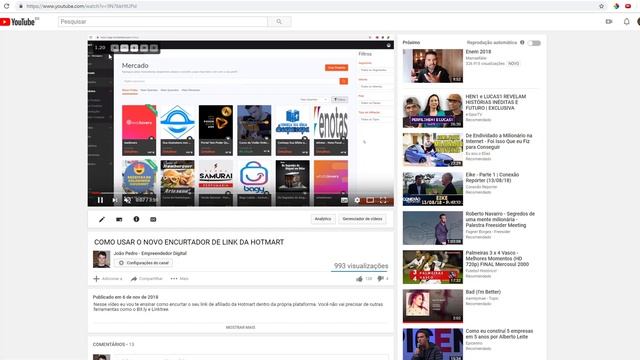Open the De Endividado a Milionário thumbnail
The image size is (640, 360).
pyautogui.click(x=433, y=150)
